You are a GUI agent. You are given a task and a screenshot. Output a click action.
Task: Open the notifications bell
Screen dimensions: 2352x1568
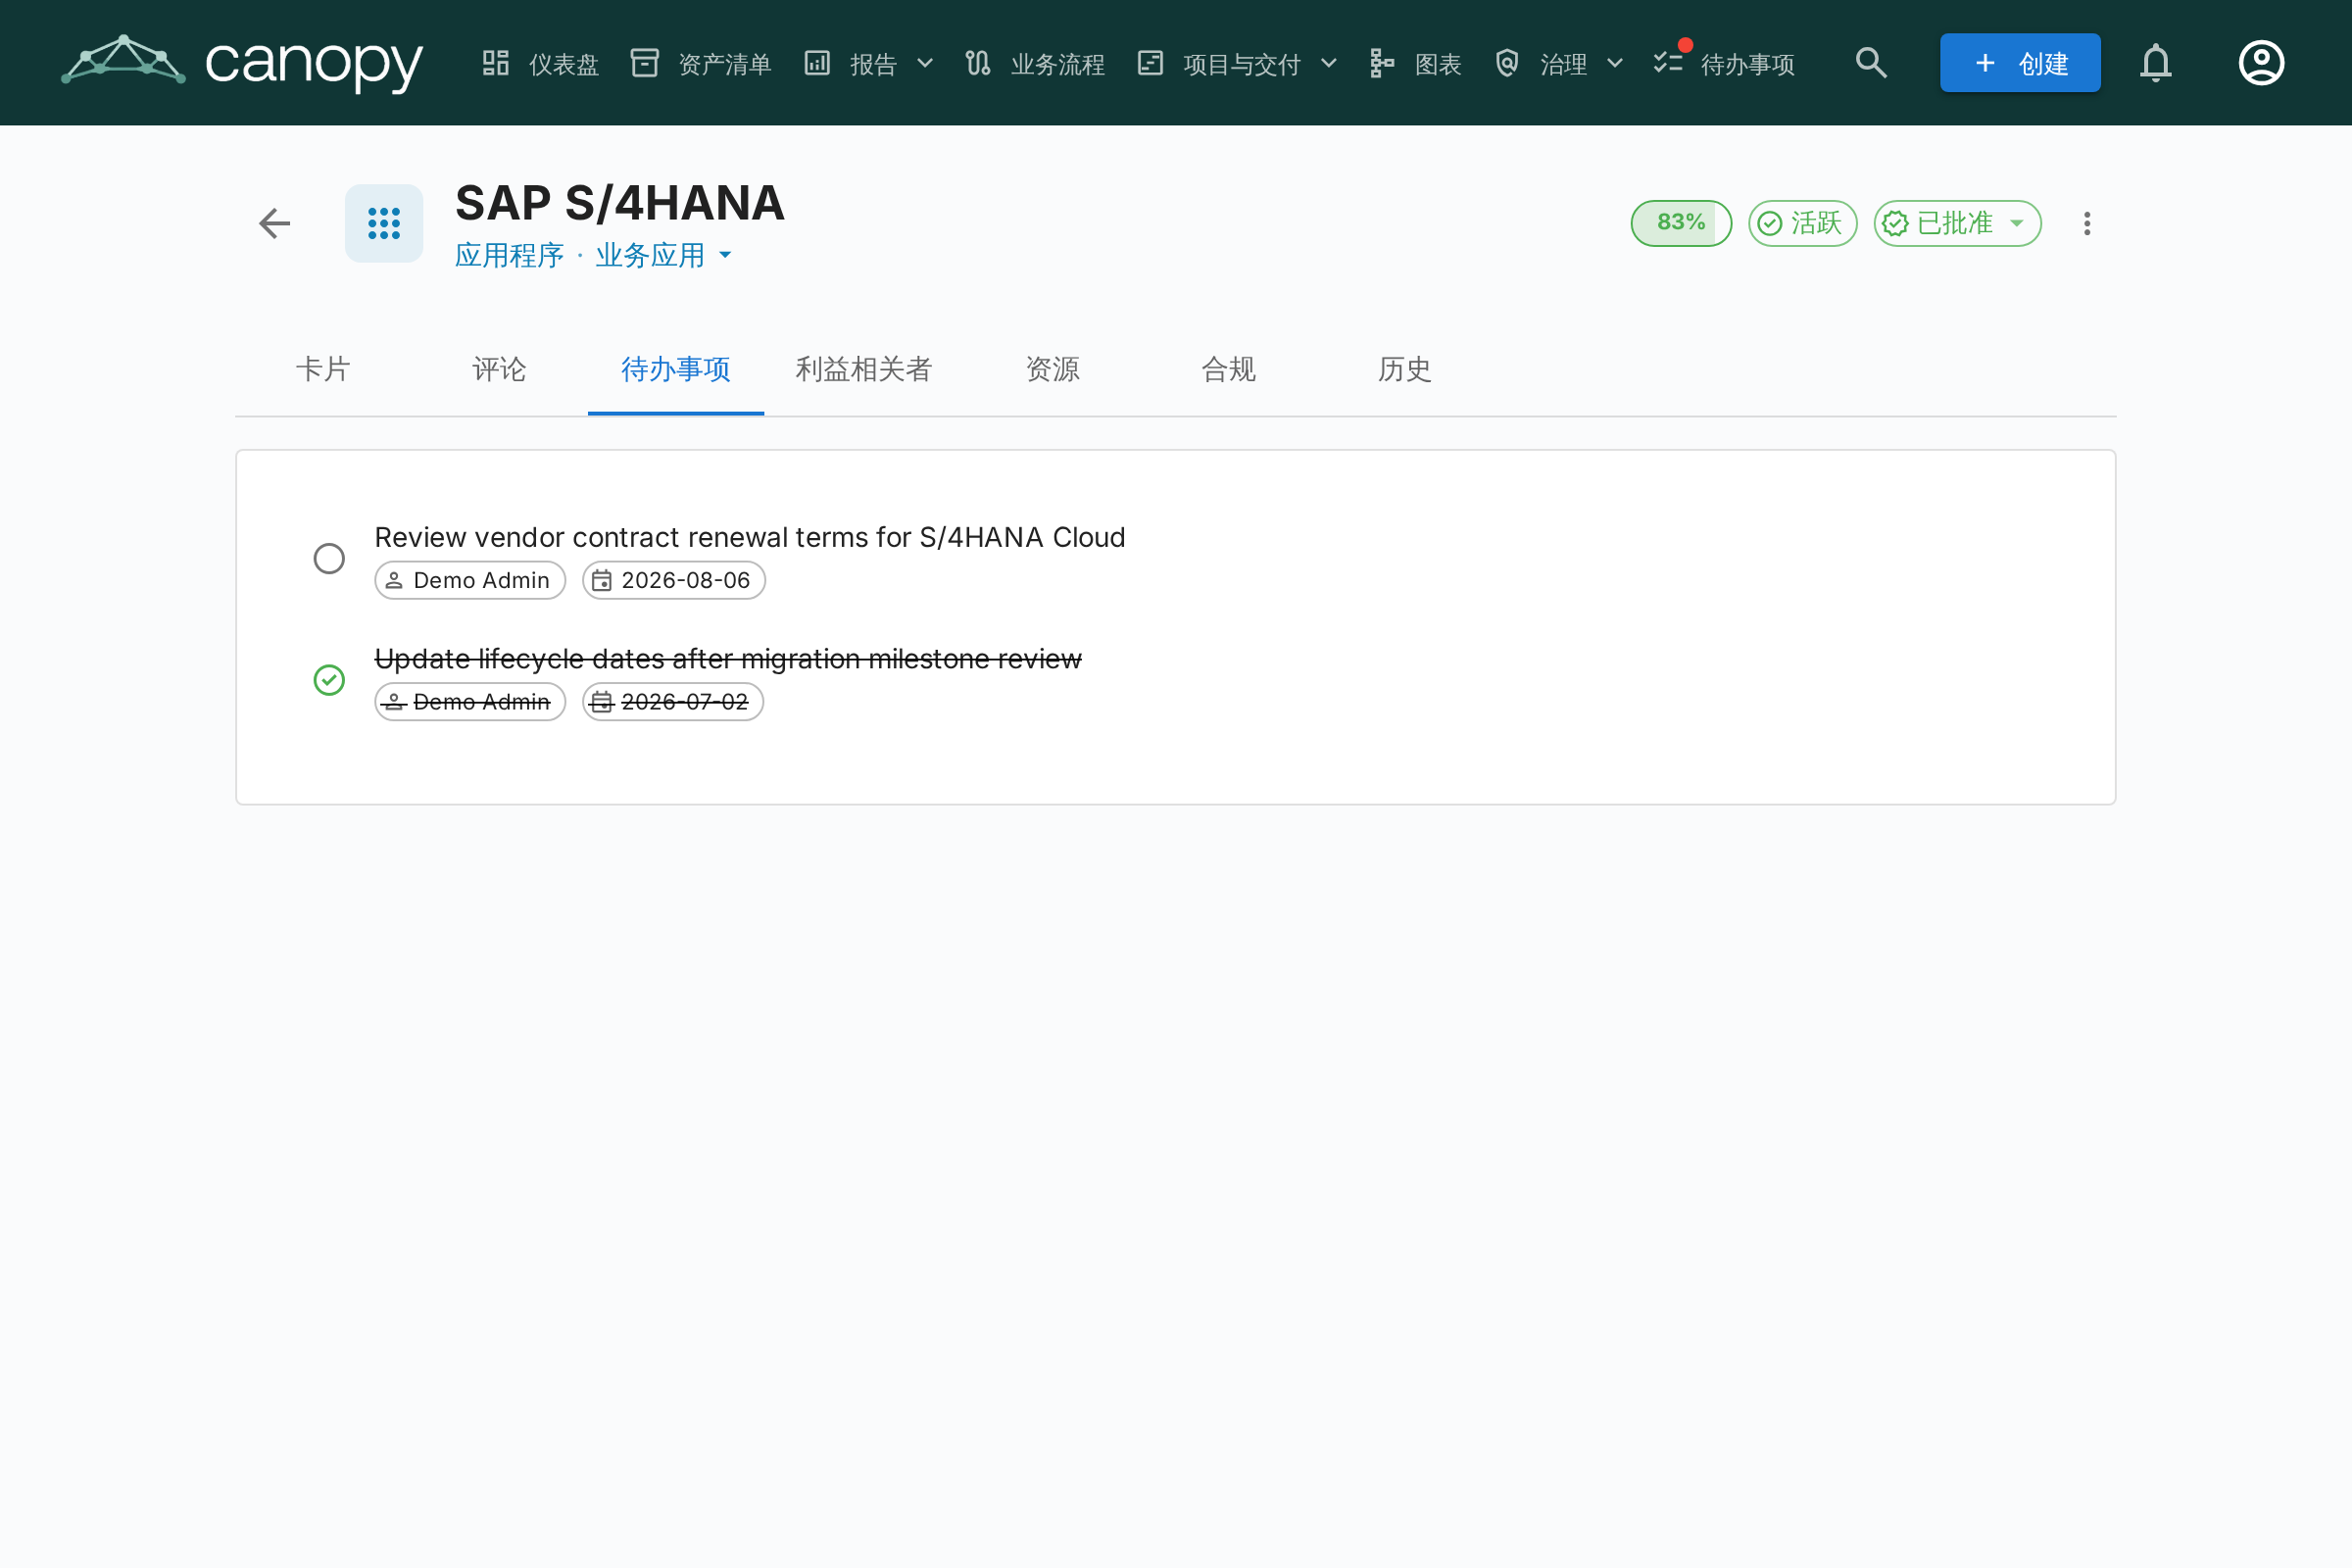2156,63
